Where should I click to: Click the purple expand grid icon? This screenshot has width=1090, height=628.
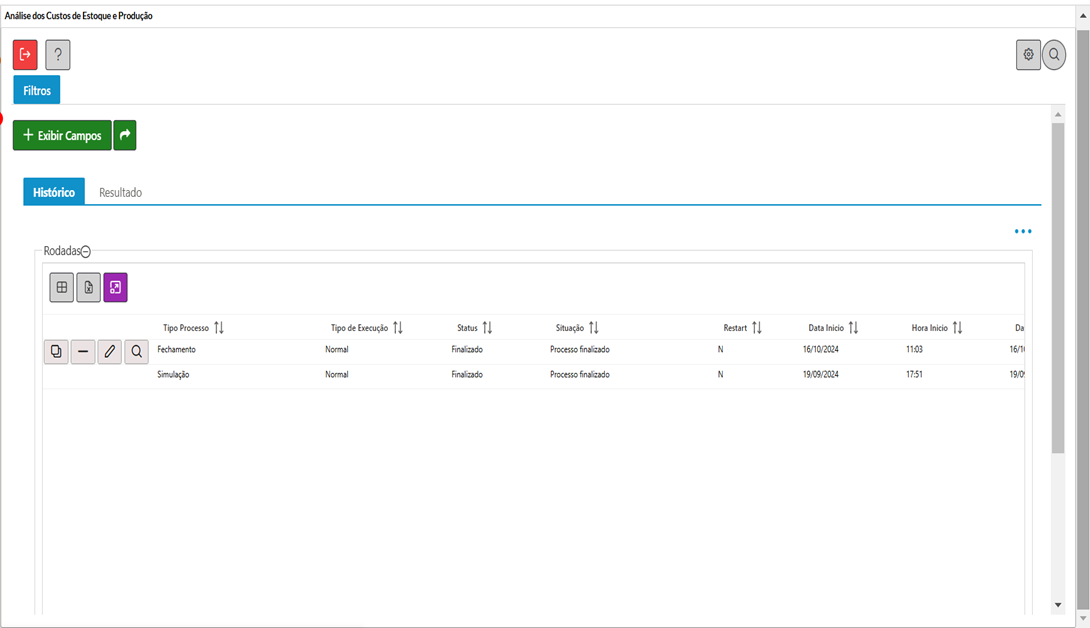[x=115, y=288]
